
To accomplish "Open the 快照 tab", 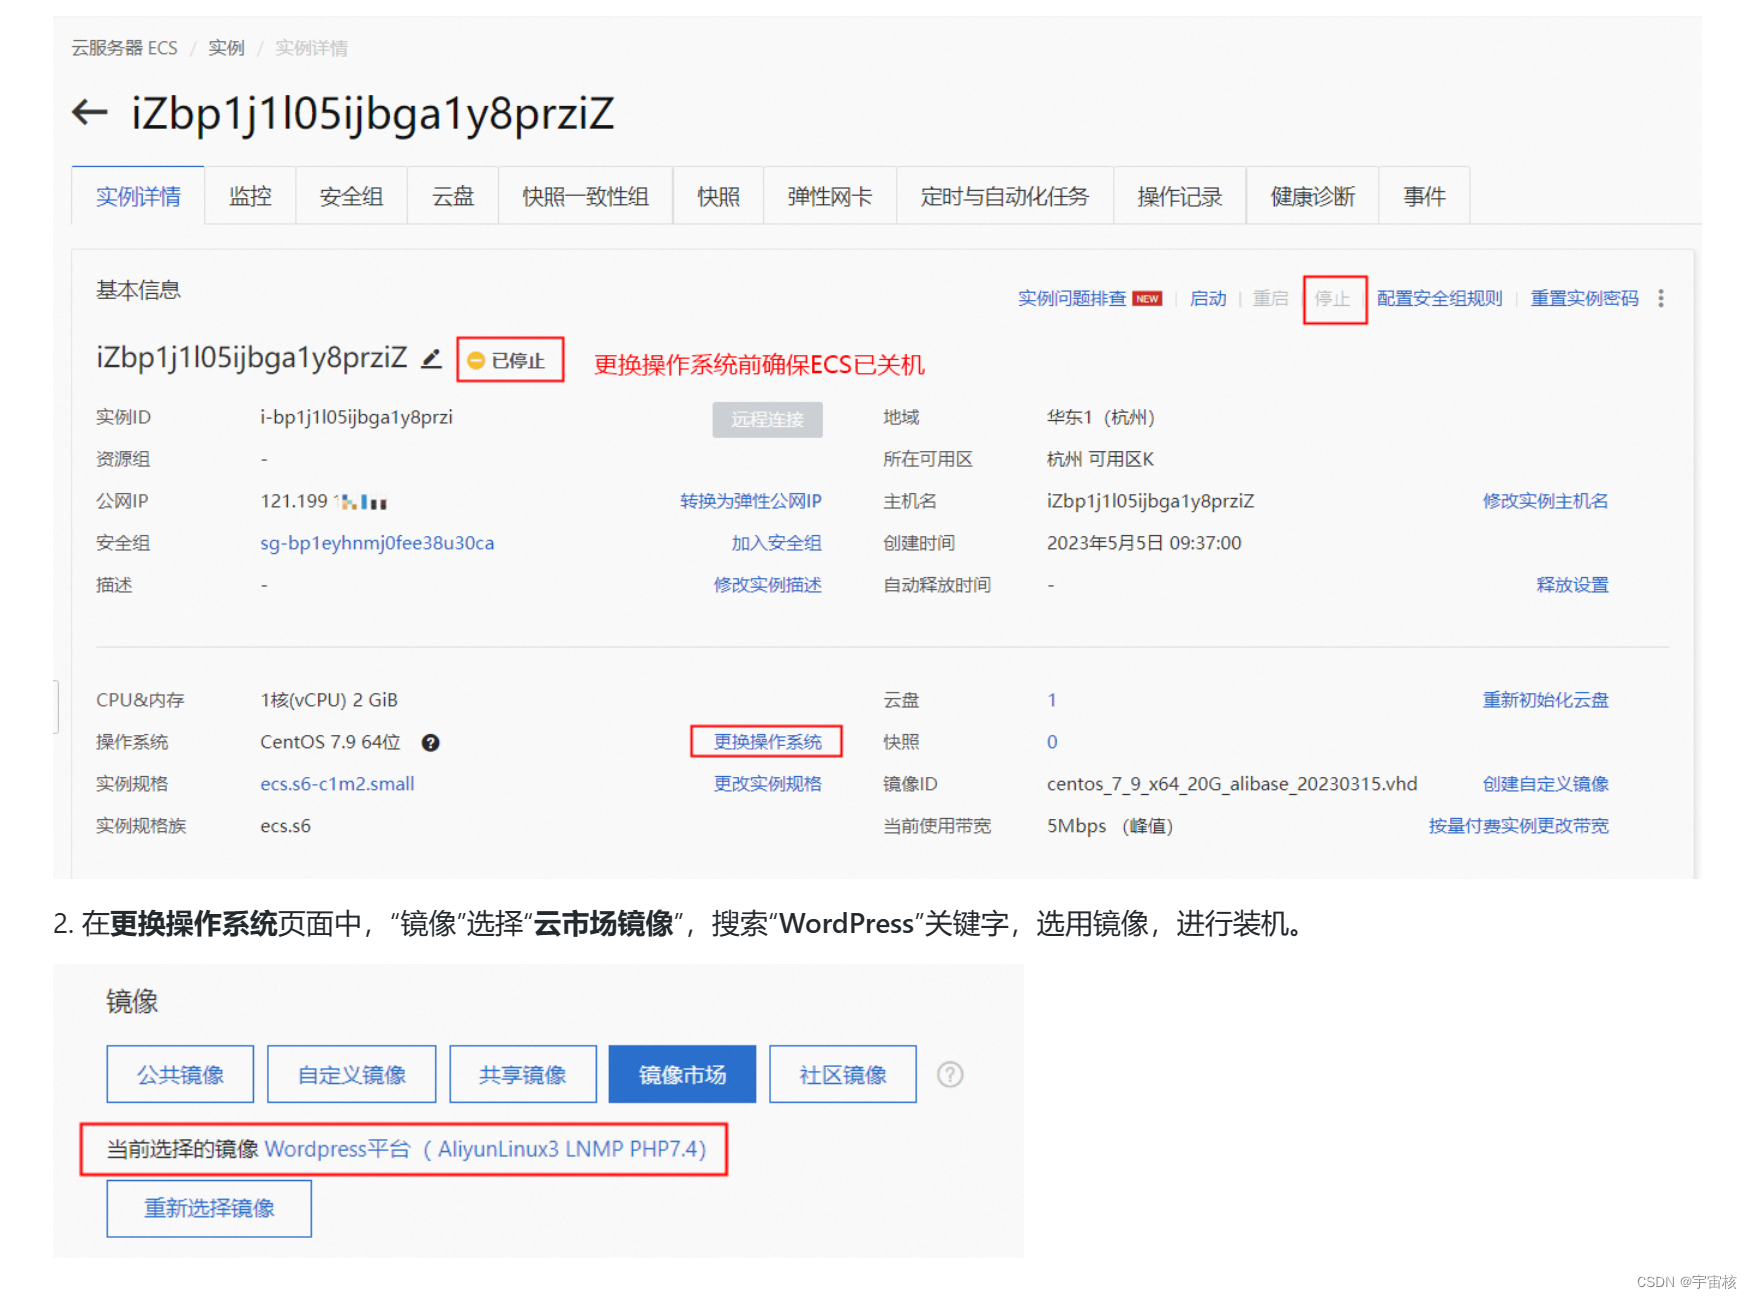I will (x=718, y=196).
